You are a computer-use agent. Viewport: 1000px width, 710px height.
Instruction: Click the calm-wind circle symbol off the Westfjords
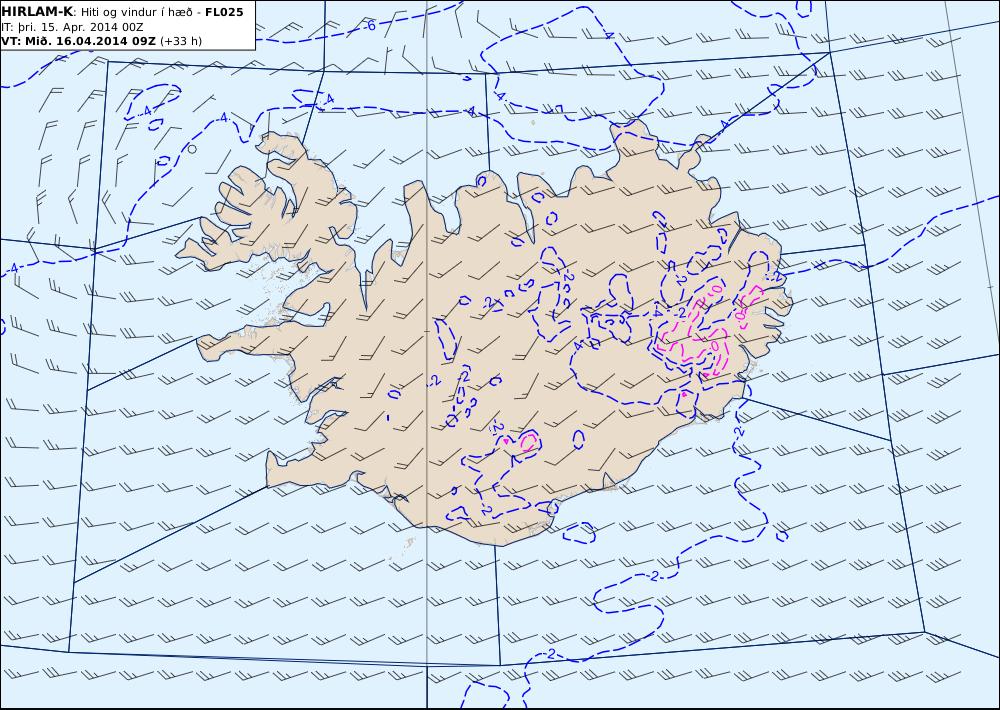192,149
